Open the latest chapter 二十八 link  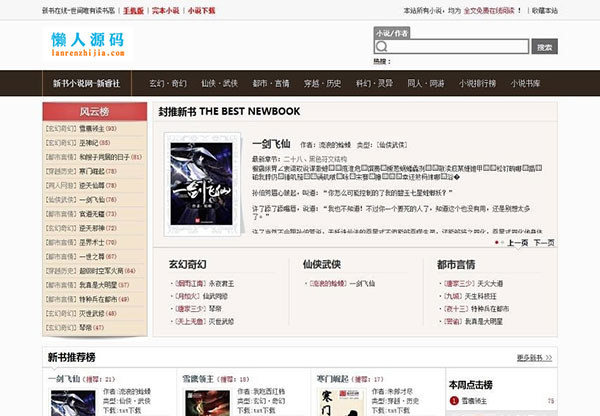[x=315, y=159]
